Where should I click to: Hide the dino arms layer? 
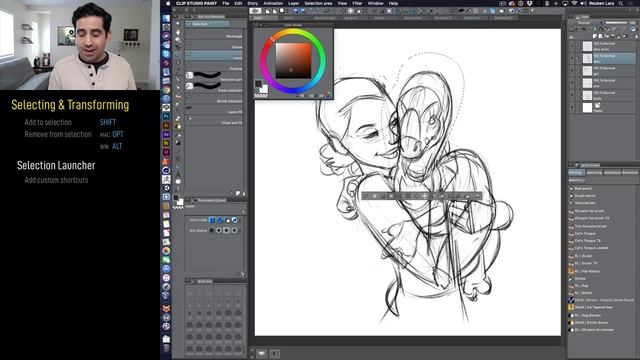coord(571,46)
